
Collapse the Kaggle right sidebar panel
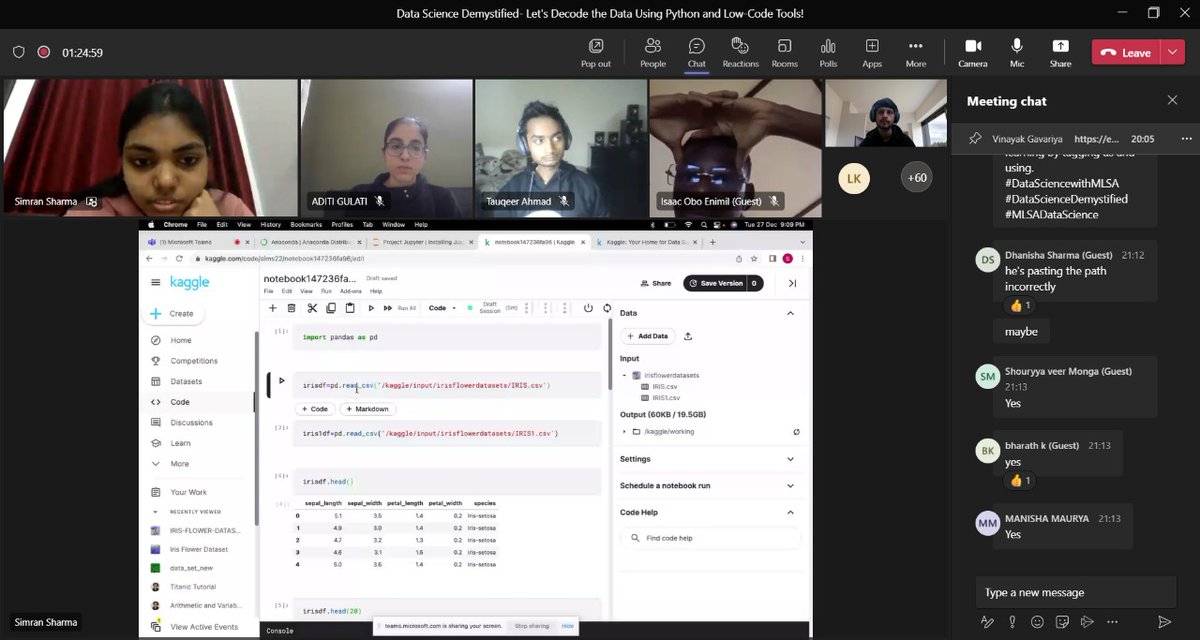[x=793, y=283]
